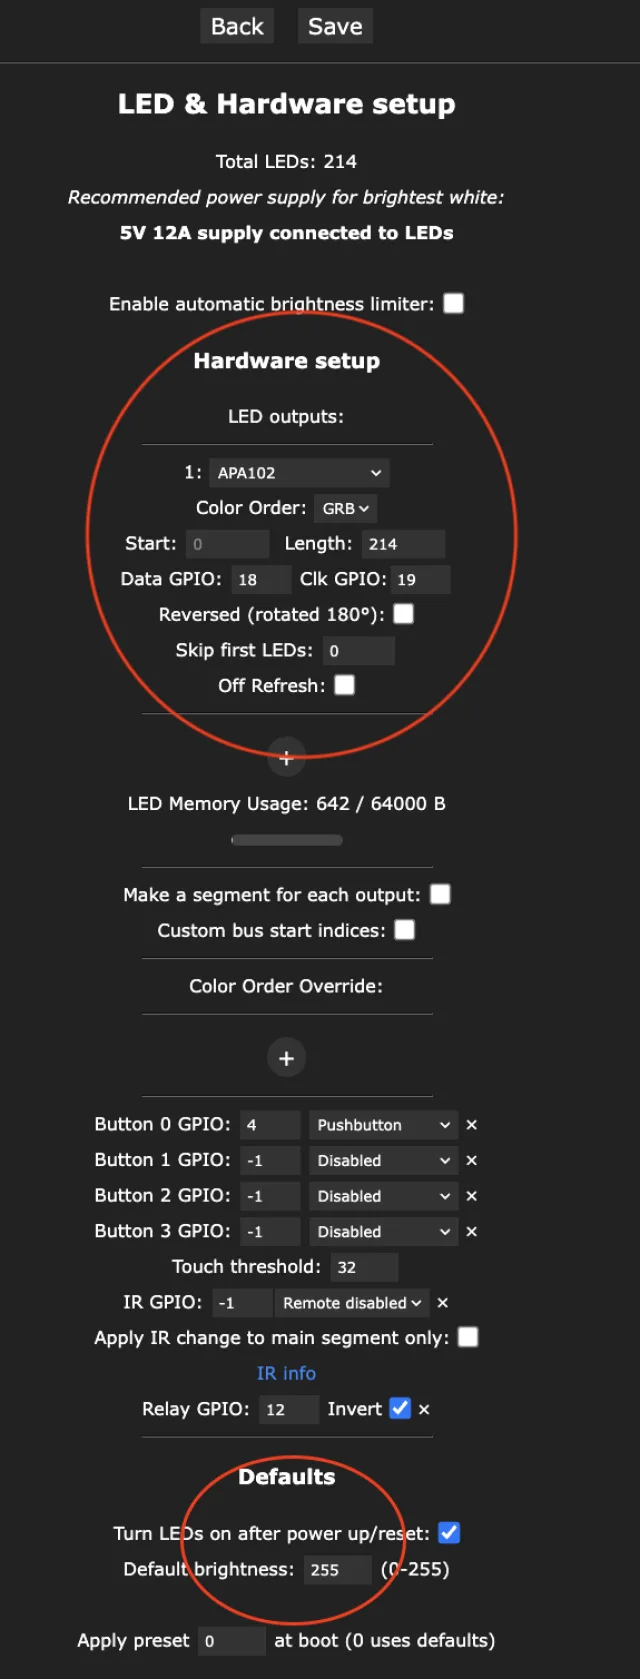Delete the Button 1 GPIO row
The height and width of the screenshot is (1679, 640).
pos(471,1160)
